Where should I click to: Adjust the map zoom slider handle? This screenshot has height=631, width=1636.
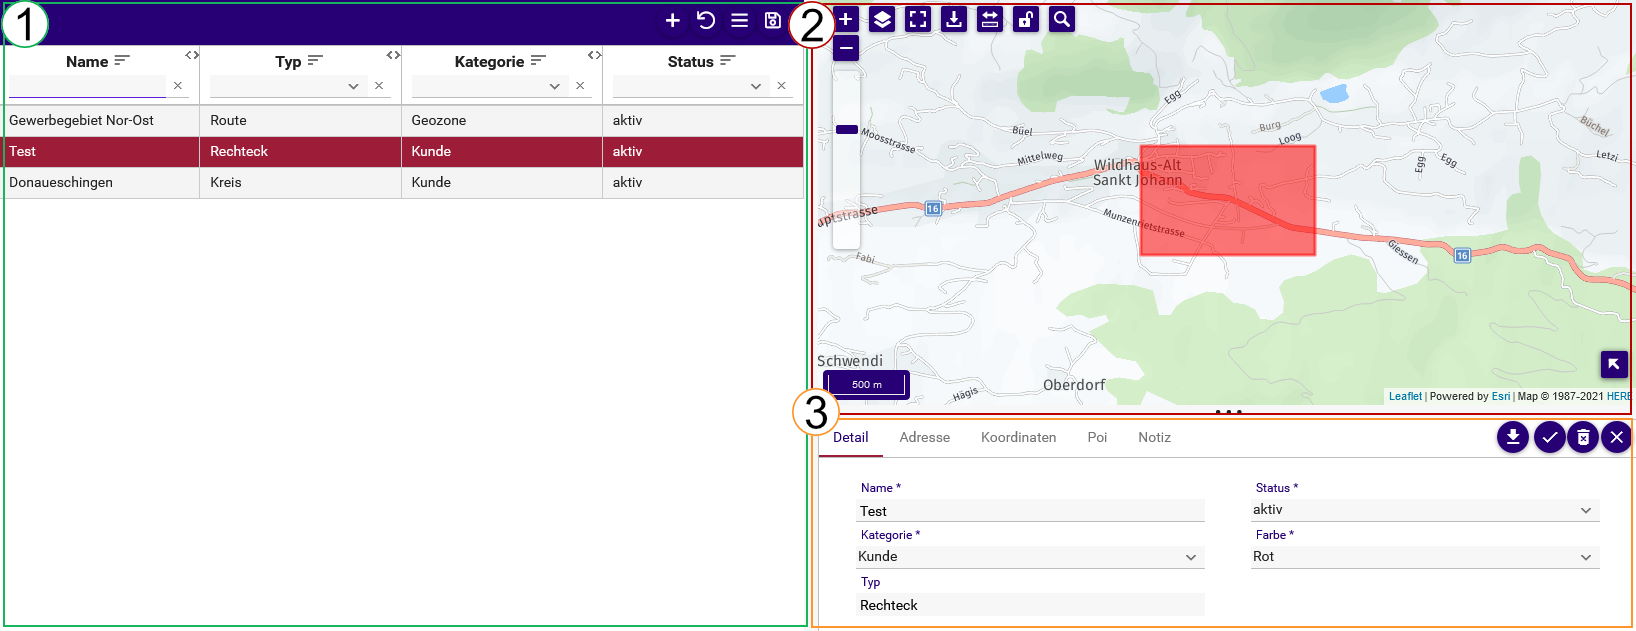click(847, 129)
